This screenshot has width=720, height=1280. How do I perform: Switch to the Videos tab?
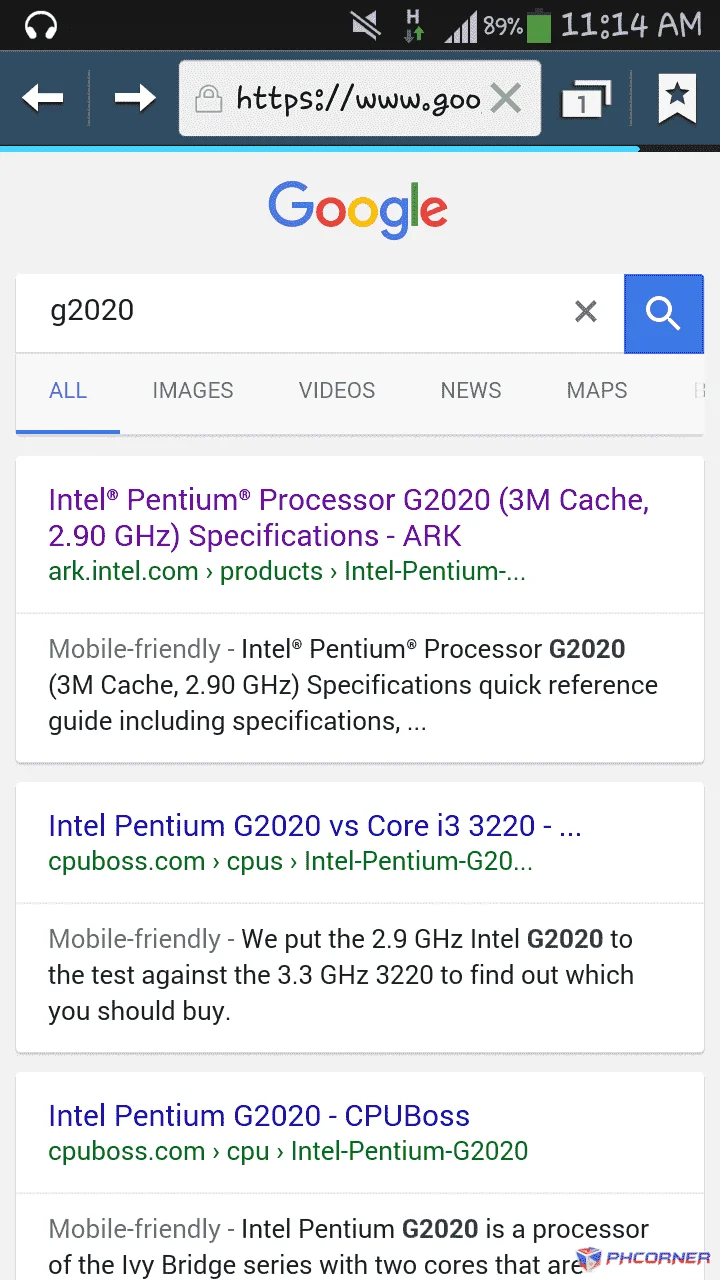coord(337,391)
